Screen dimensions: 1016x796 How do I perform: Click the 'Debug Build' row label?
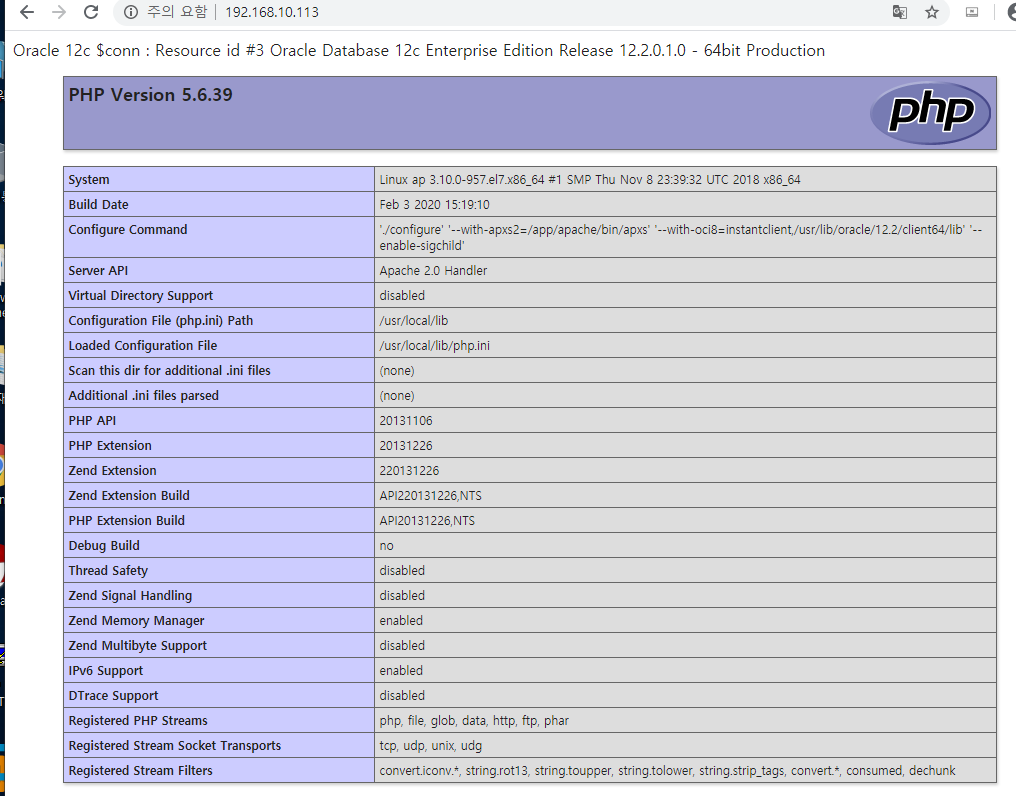[x=104, y=546]
